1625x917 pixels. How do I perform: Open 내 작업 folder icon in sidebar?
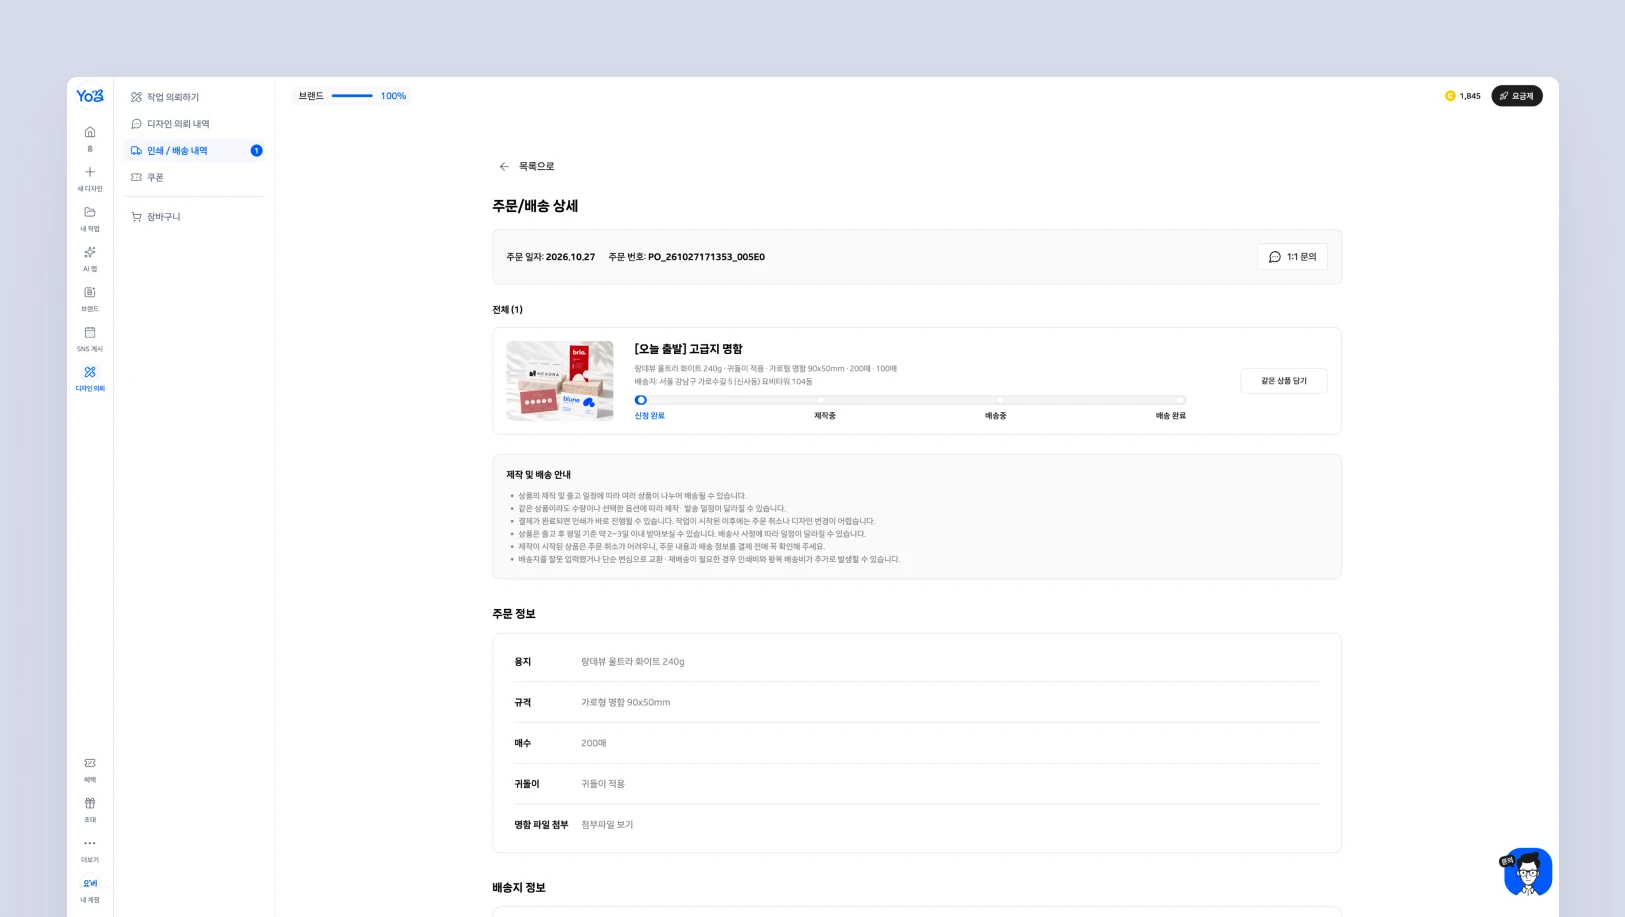[x=90, y=212]
